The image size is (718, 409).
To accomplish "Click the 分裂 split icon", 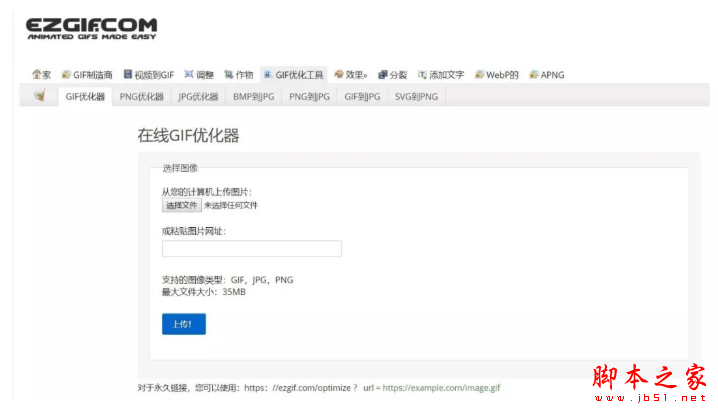I will click(383, 75).
